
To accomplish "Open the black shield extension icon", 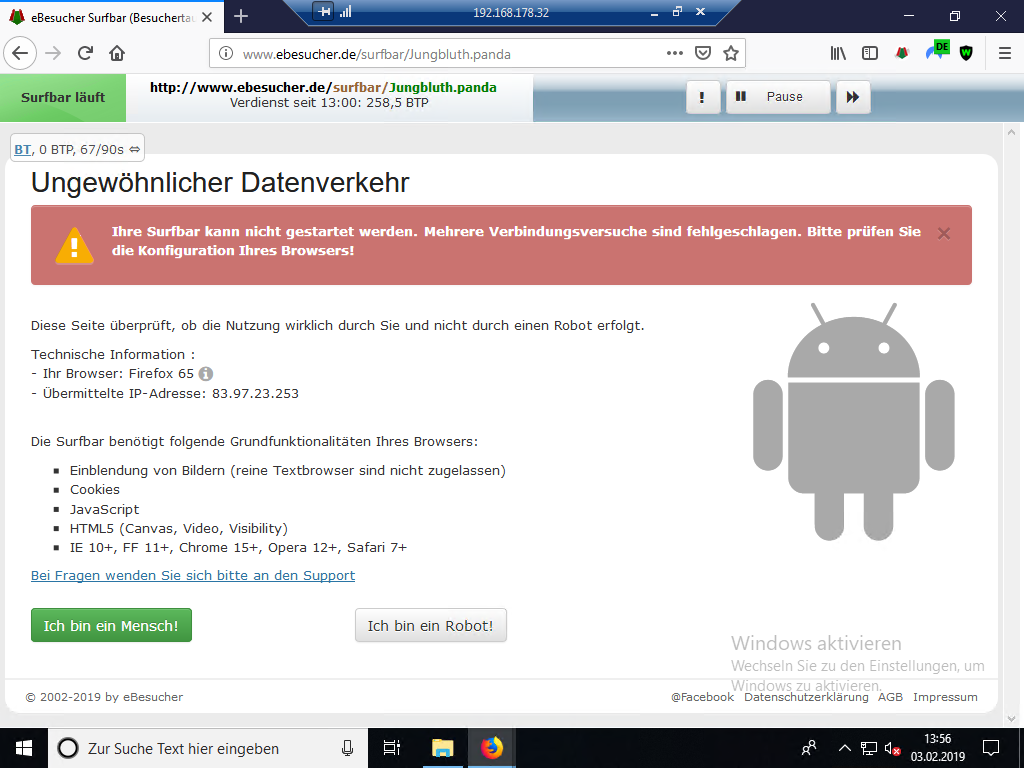I will [967, 54].
